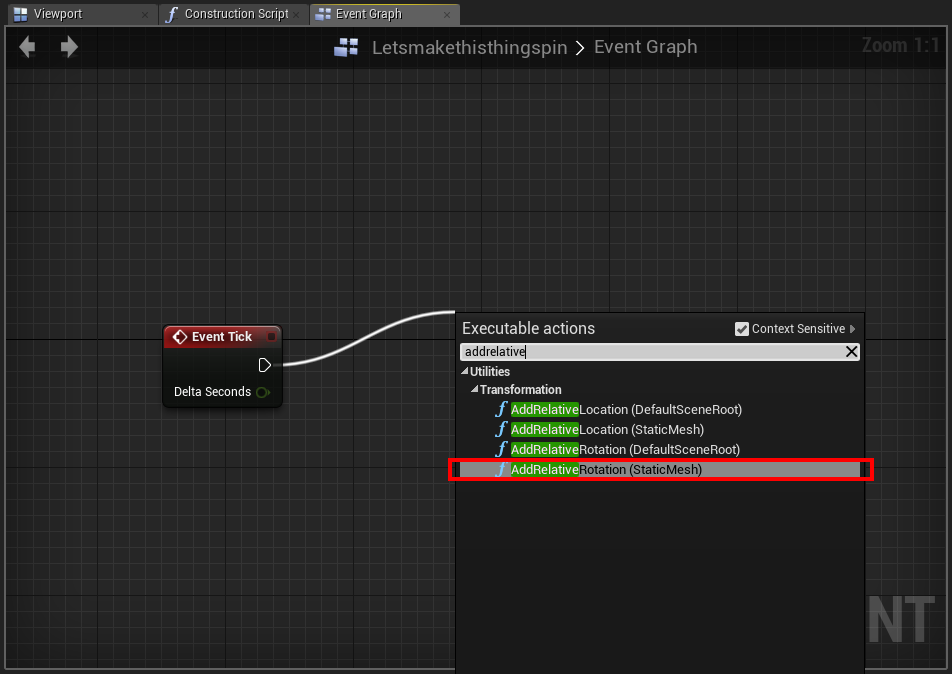The height and width of the screenshot is (674, 952).
Task: Clear the search box with X
Action: point(851,352)
